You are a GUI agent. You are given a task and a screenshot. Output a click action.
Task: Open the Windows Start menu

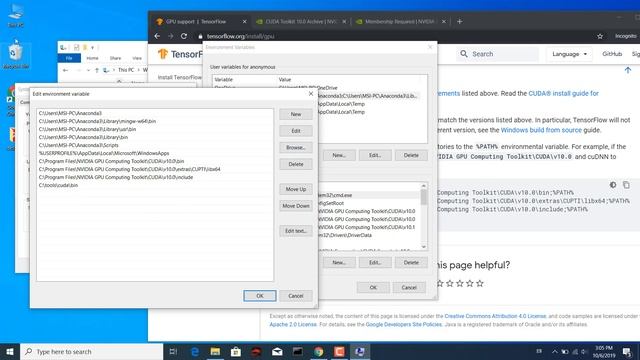click(x=10, y=351)
